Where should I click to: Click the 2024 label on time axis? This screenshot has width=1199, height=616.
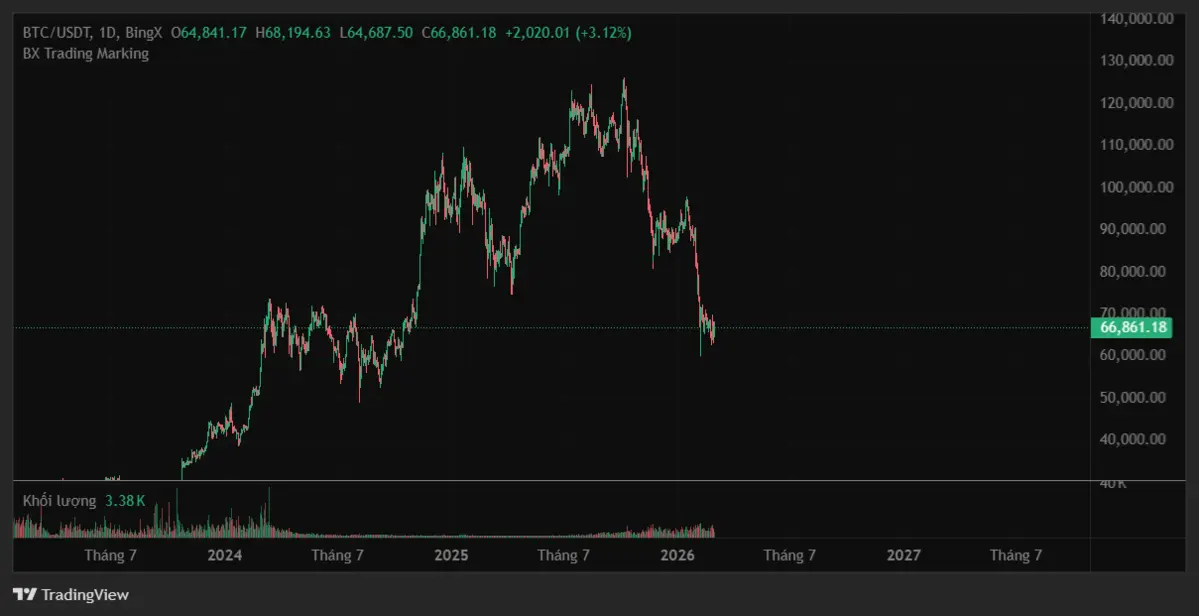click(x=225, y=555)
